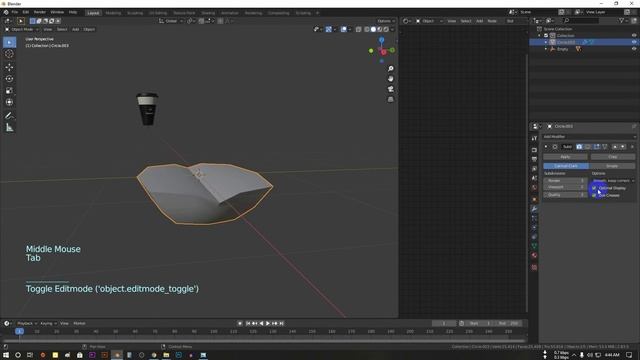Open the Output properties tab icon
The image size is (640, 360).
point(534,159)
